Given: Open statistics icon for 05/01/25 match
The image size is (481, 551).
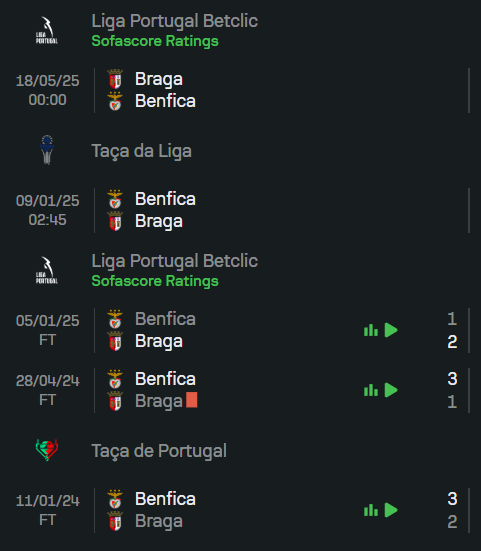Looking at the screenshot, I should tap(371, 330).
